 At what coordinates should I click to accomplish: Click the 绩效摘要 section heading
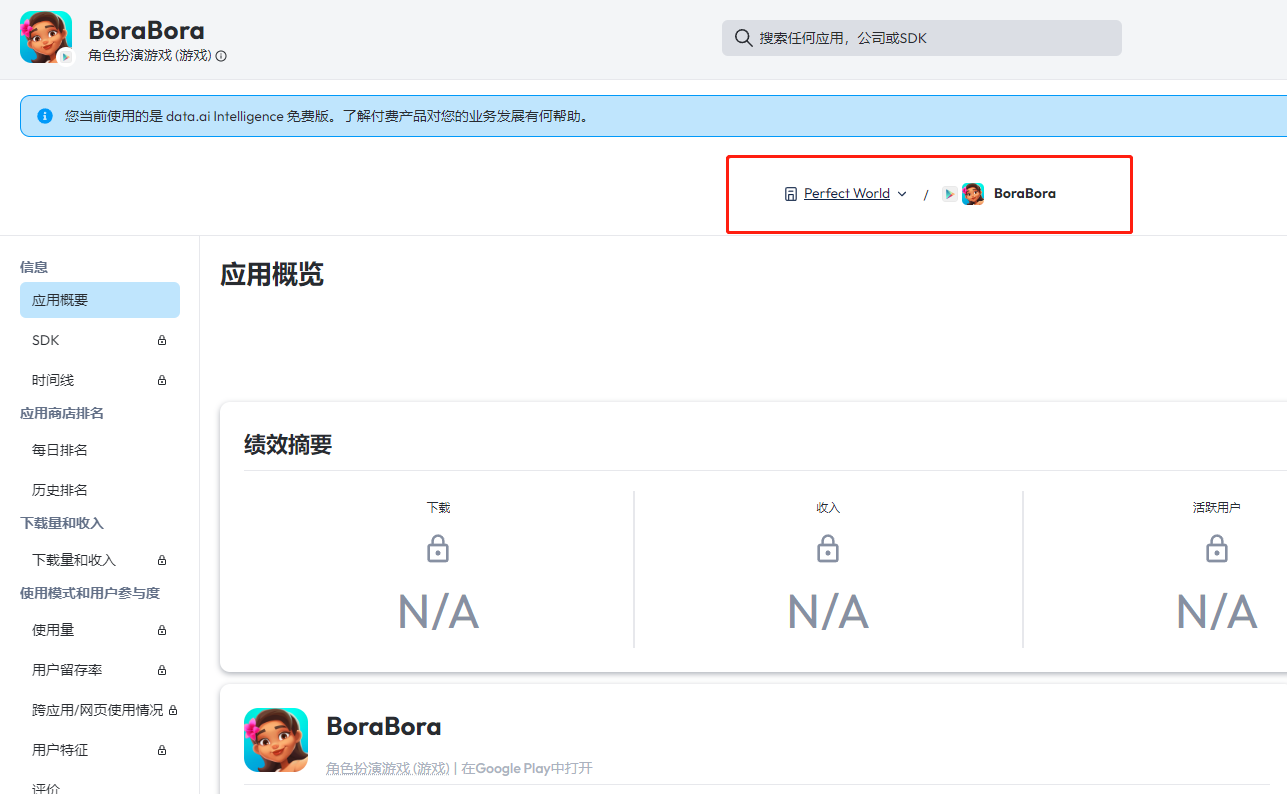(288, 445)
